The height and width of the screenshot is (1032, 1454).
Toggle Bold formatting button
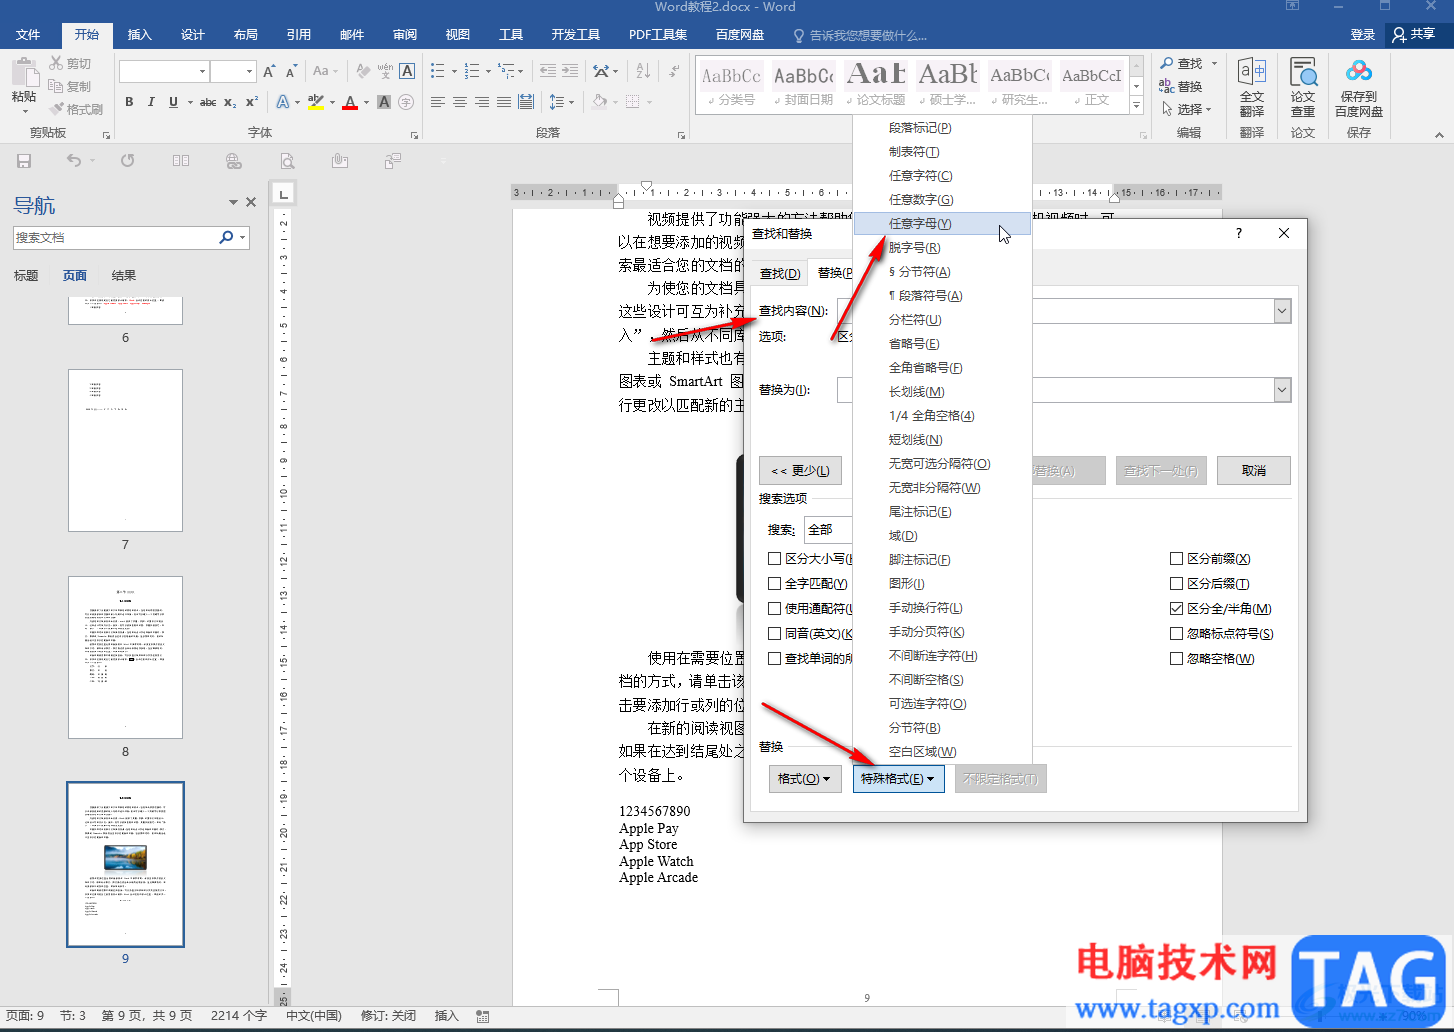(x=129, y=102)
